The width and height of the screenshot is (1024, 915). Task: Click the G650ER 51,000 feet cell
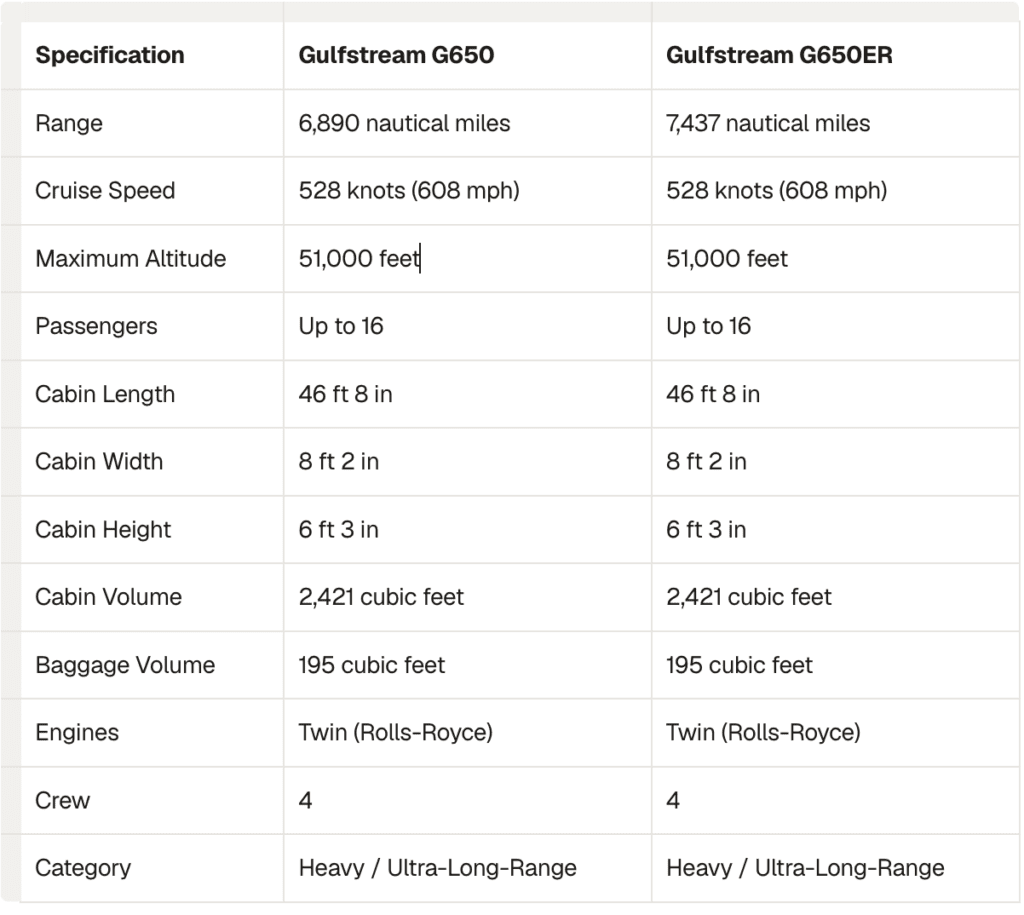(835, 259)
